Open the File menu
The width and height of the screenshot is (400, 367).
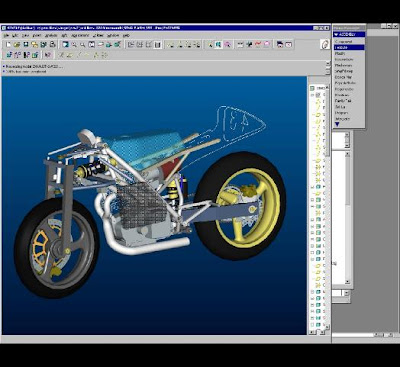click(x=6, y=35)
